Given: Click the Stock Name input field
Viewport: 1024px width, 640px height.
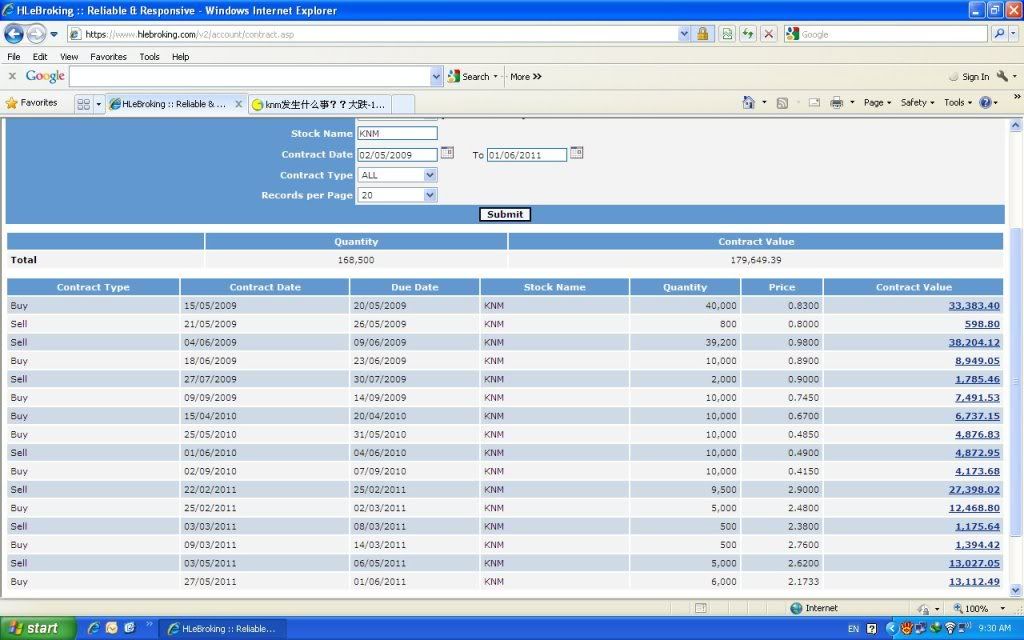Looking at the screenshot, I should click(x=397, y=133).
